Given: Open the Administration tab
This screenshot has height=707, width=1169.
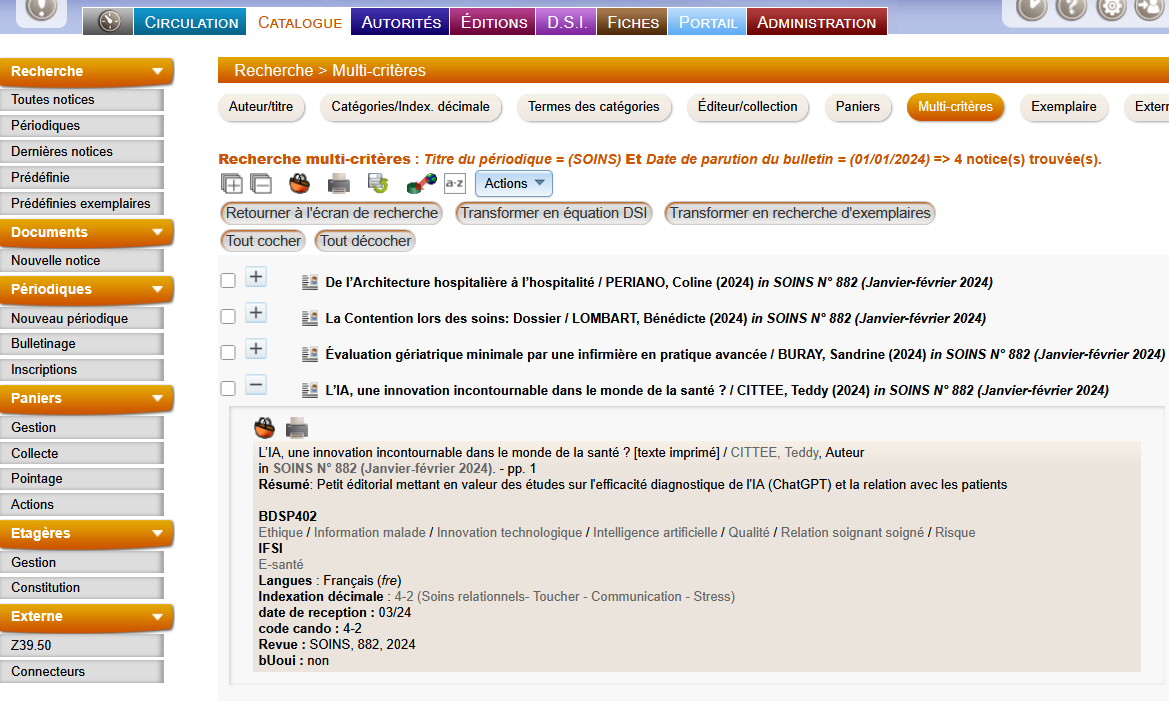Looking at the screenshot, I should point(816,22).
